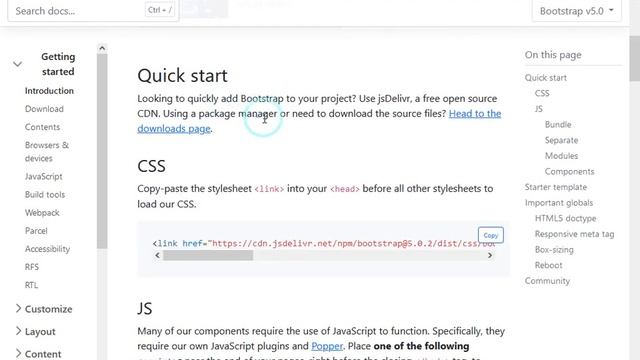Viewport: 640px width, 360px height.
Task: Jump to Responsive meta tag section
Action: pyautogui.click(x=574, y=234)
